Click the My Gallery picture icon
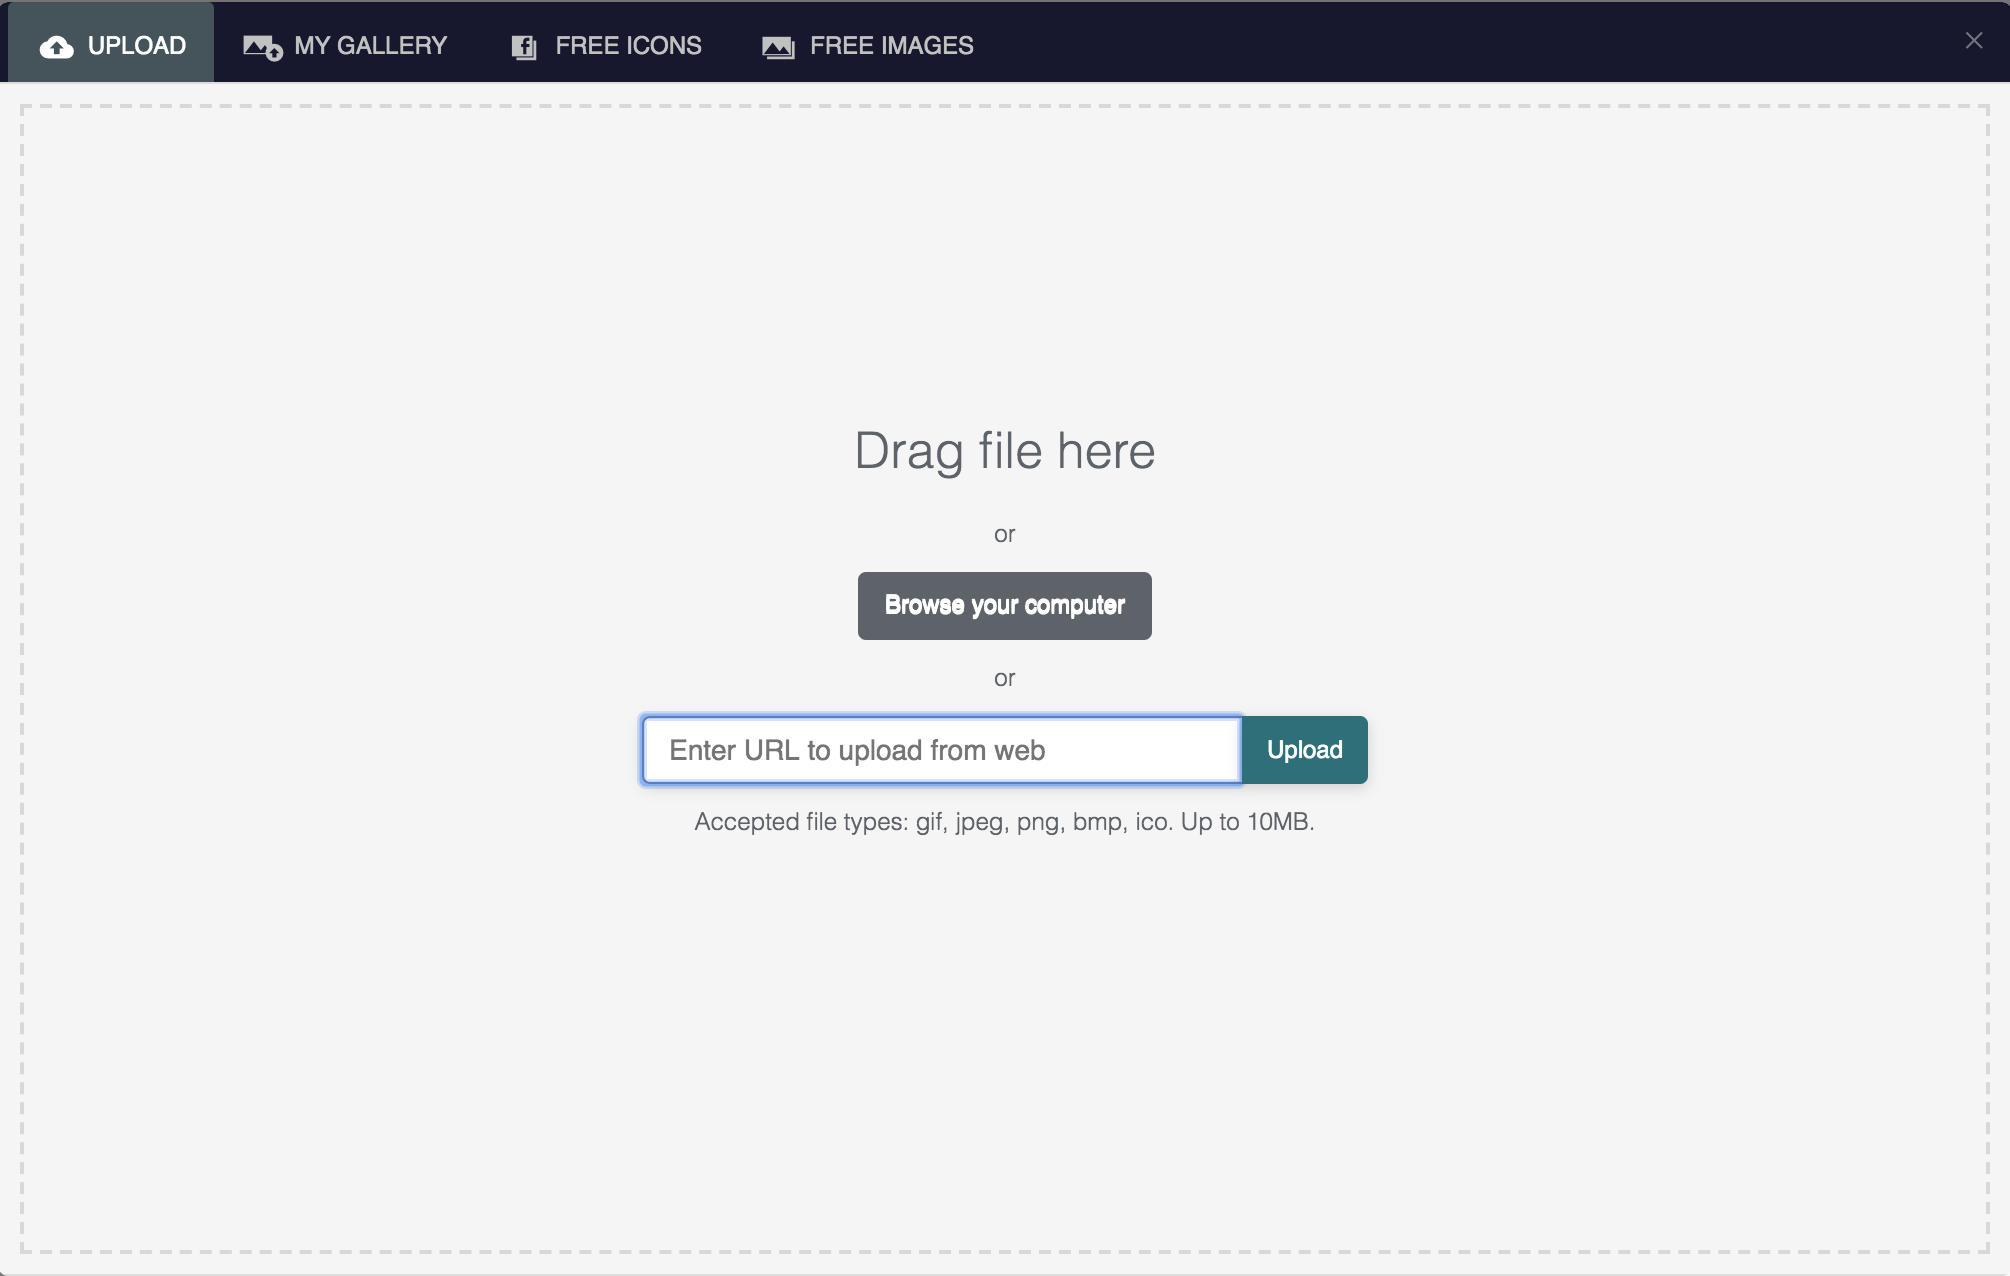Image resolution: width=2010 pixels, height=1276 pixels. coord(262,47)
